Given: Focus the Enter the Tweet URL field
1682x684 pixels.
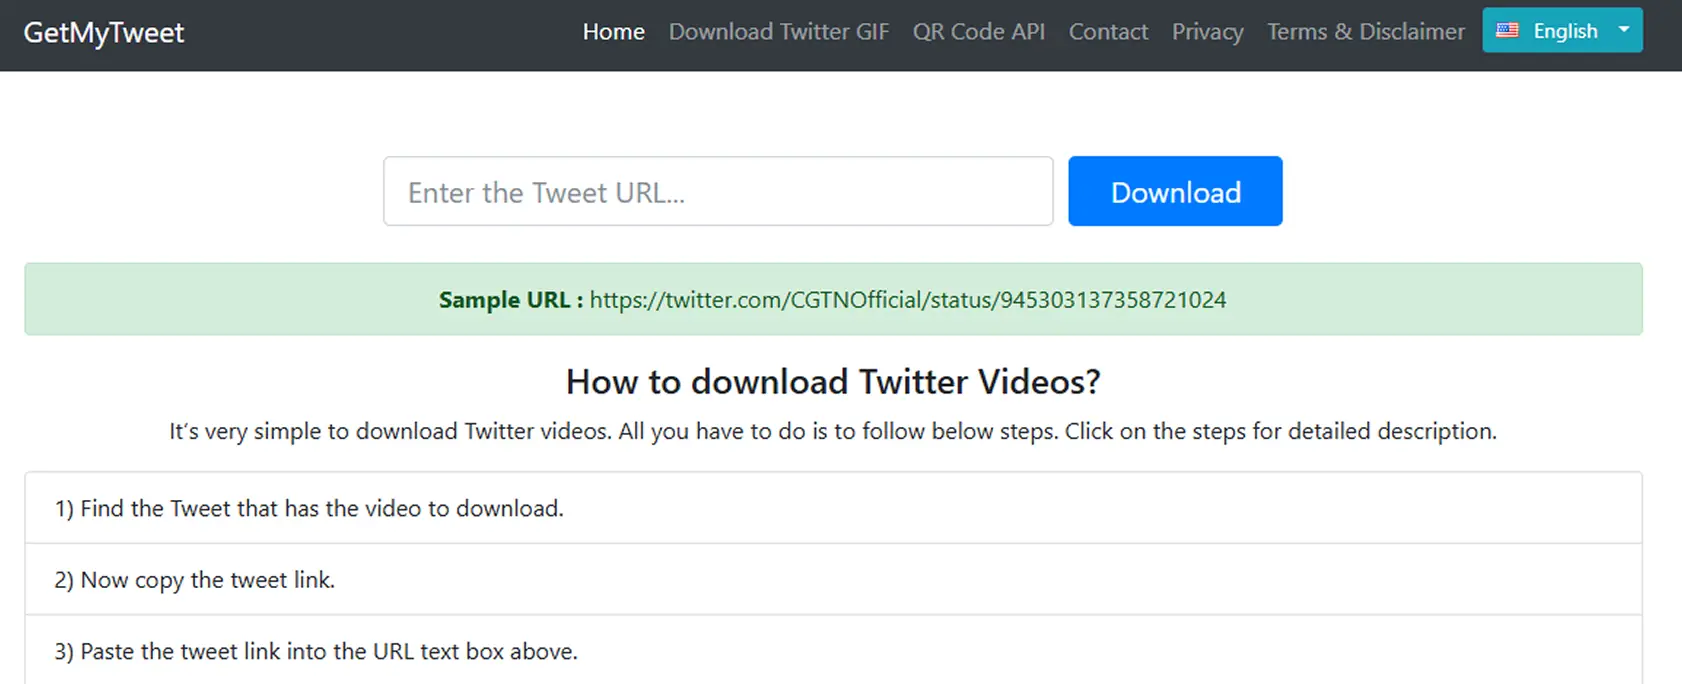Looking at the screenshot, I should tap(718, 191).
